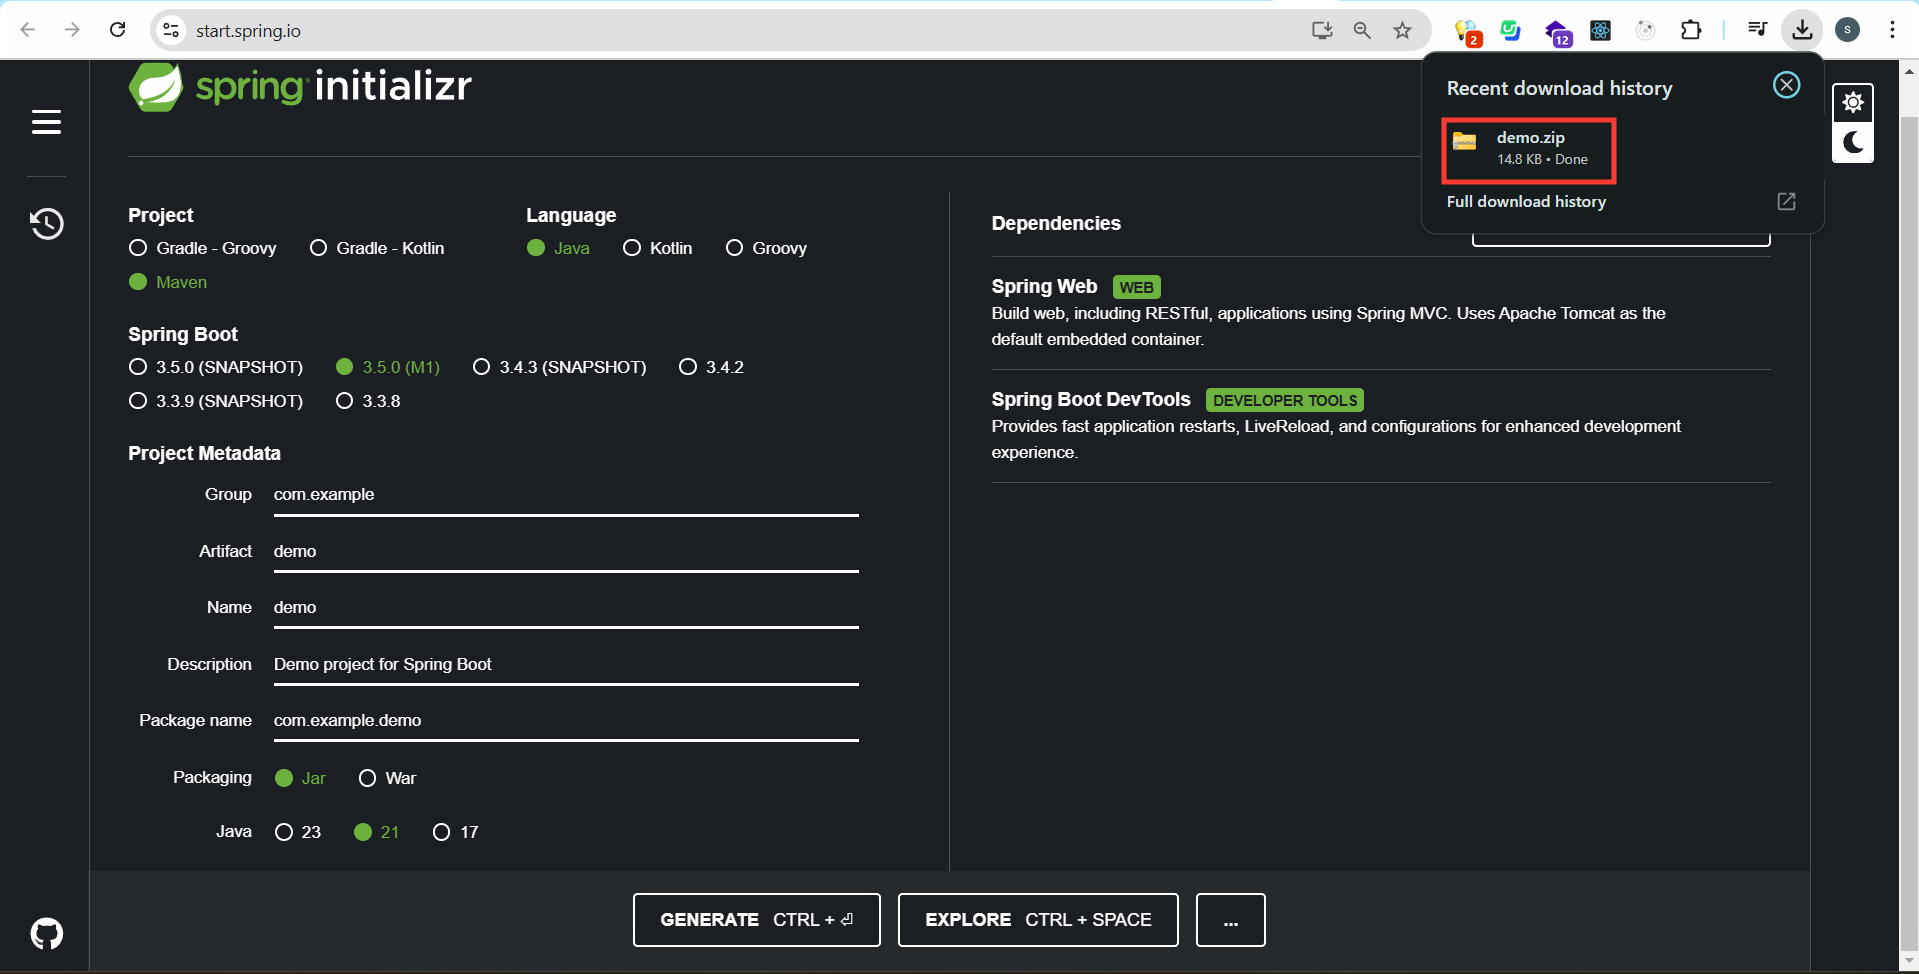
Task: Open the hamburger menu in the sidebar
Action: [x=46, y=122]
